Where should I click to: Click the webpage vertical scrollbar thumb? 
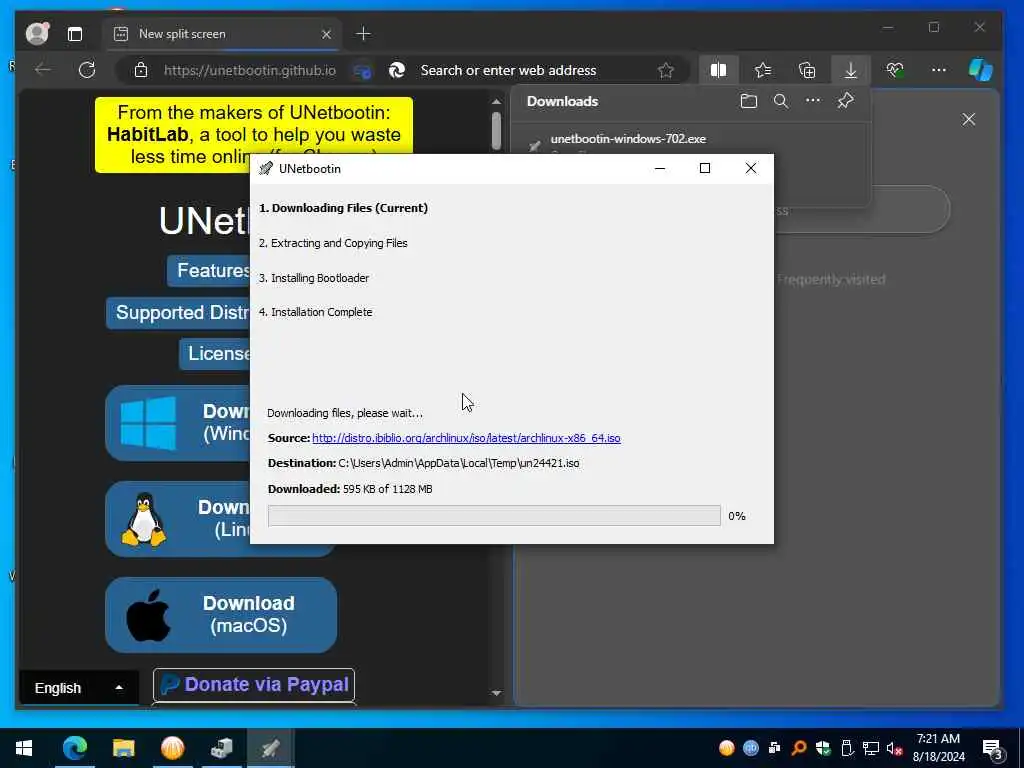(x=496, y=131)
